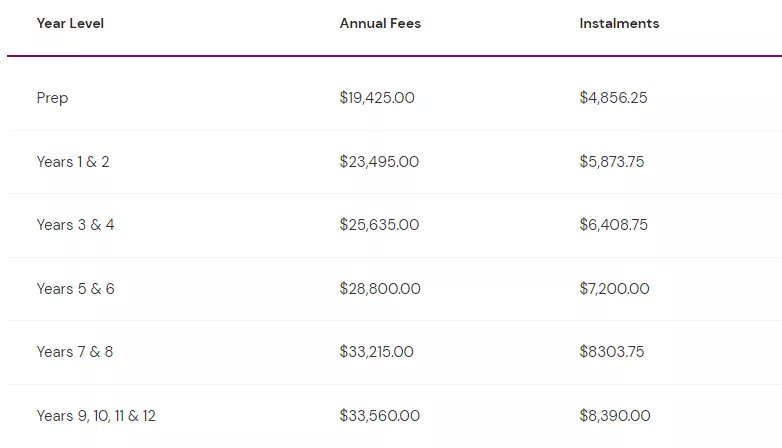Click the $5,873.75 instalment amount
The height and width of the screenshot is (448, 782).
pyautogui.click(x=612, y=162)
